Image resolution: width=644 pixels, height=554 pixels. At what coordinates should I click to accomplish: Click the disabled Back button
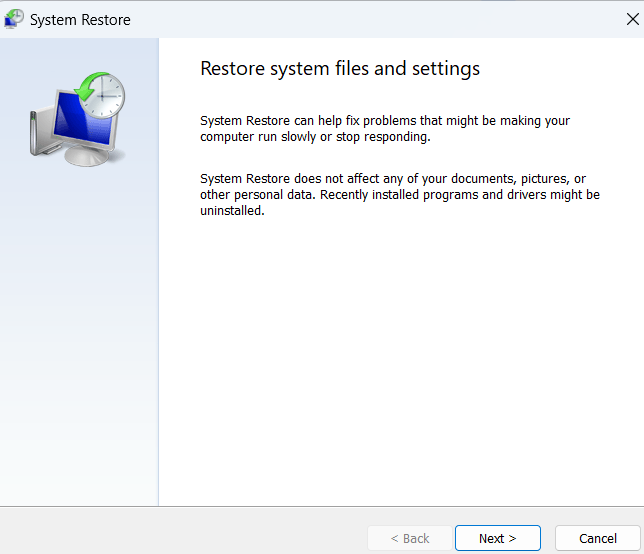point(410,538)
